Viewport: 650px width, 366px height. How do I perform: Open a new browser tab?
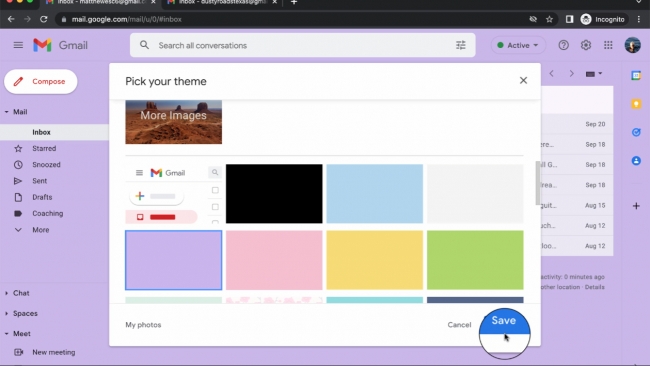click(x=294, y=2)
